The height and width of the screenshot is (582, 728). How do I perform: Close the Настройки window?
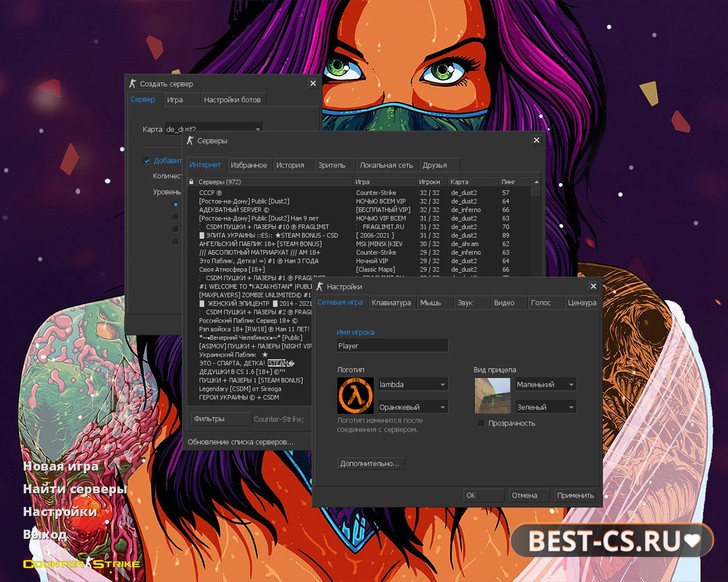click(x=593, y=286)
